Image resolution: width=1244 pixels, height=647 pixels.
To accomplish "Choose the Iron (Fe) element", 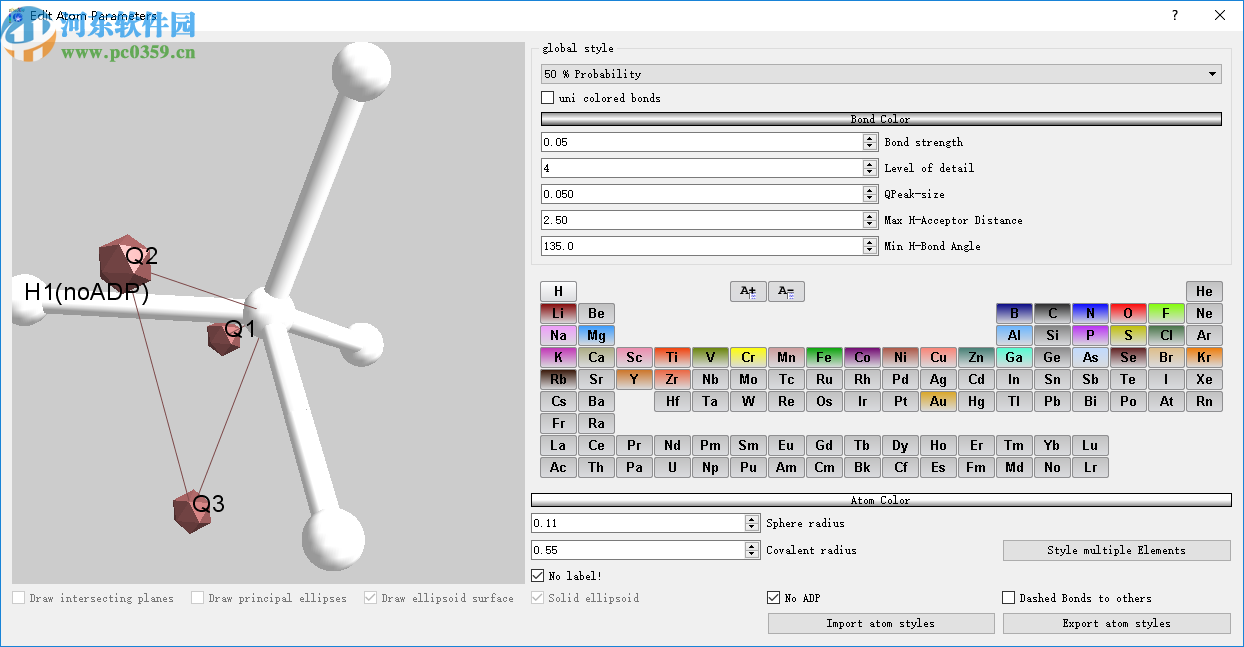I will tap(824, 357).
